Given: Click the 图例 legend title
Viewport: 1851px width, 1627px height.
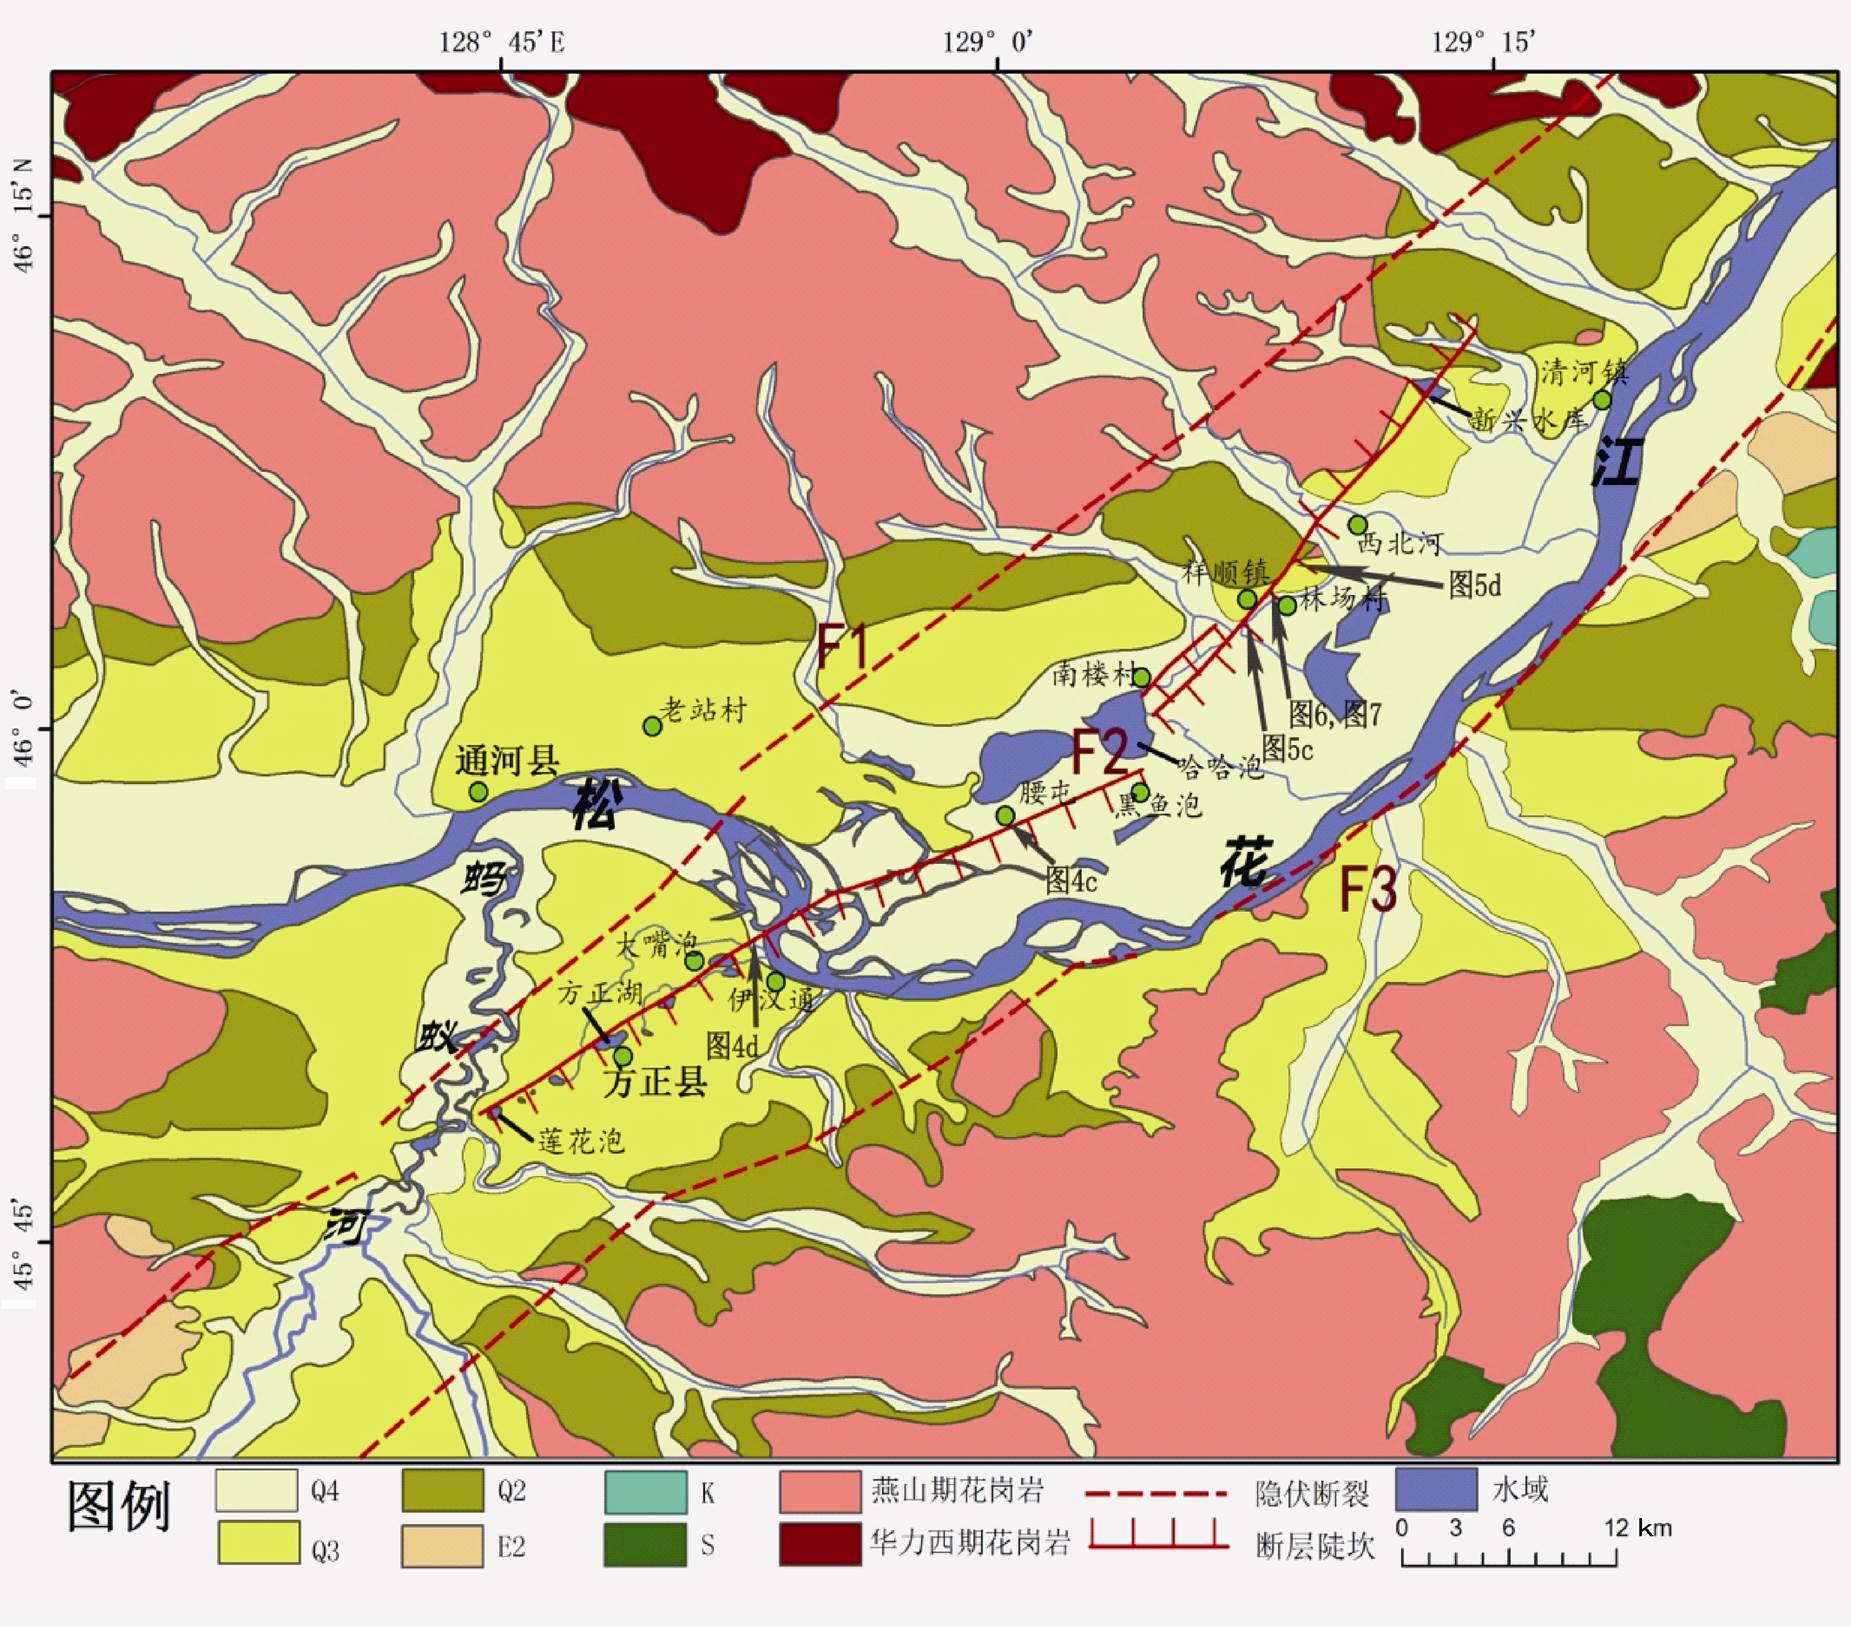Looking at the screenshot, I should (119, 1507).
